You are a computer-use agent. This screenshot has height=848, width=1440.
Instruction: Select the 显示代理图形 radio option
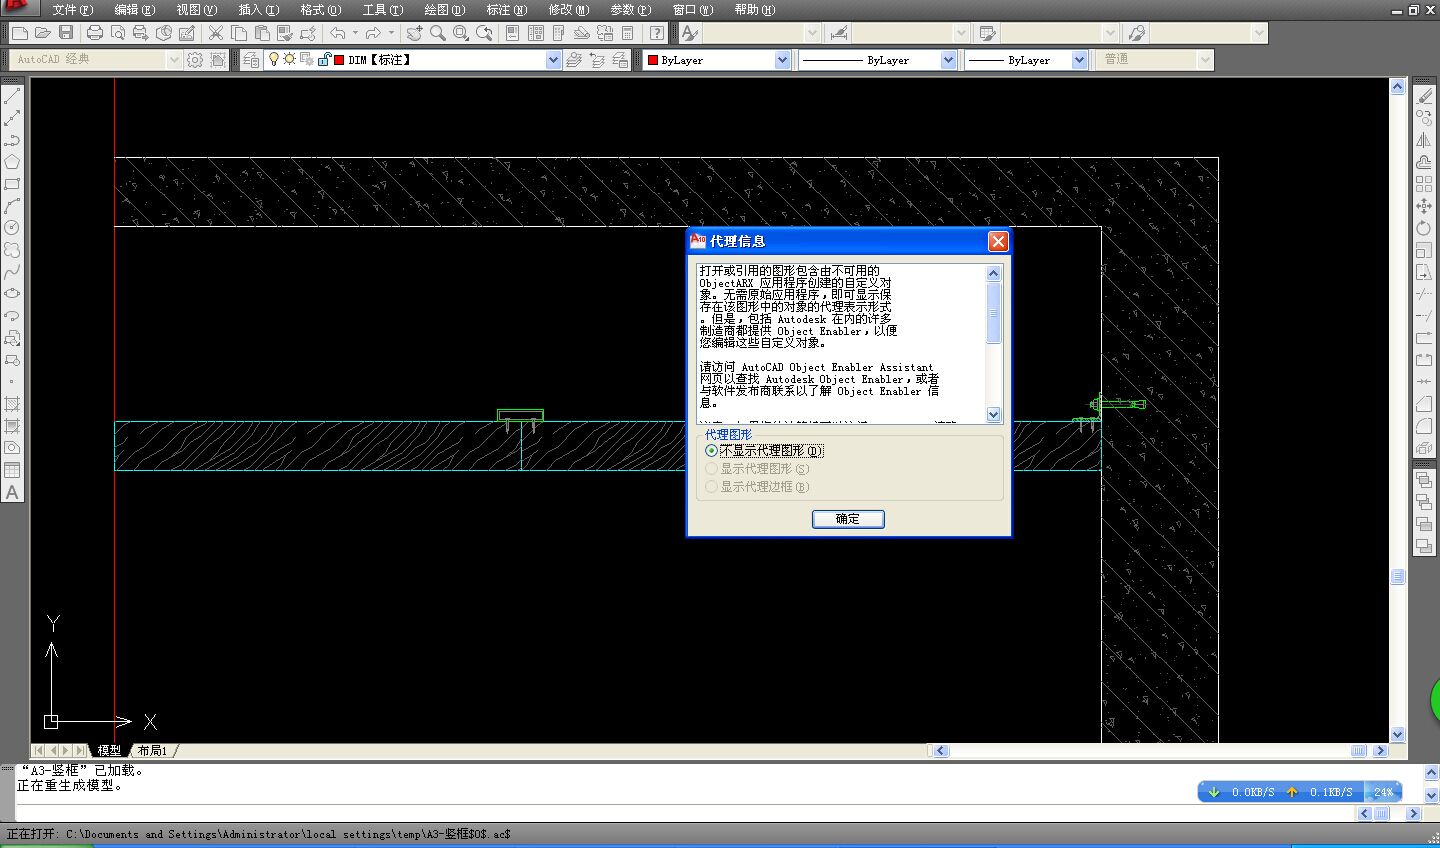(757, 469)
